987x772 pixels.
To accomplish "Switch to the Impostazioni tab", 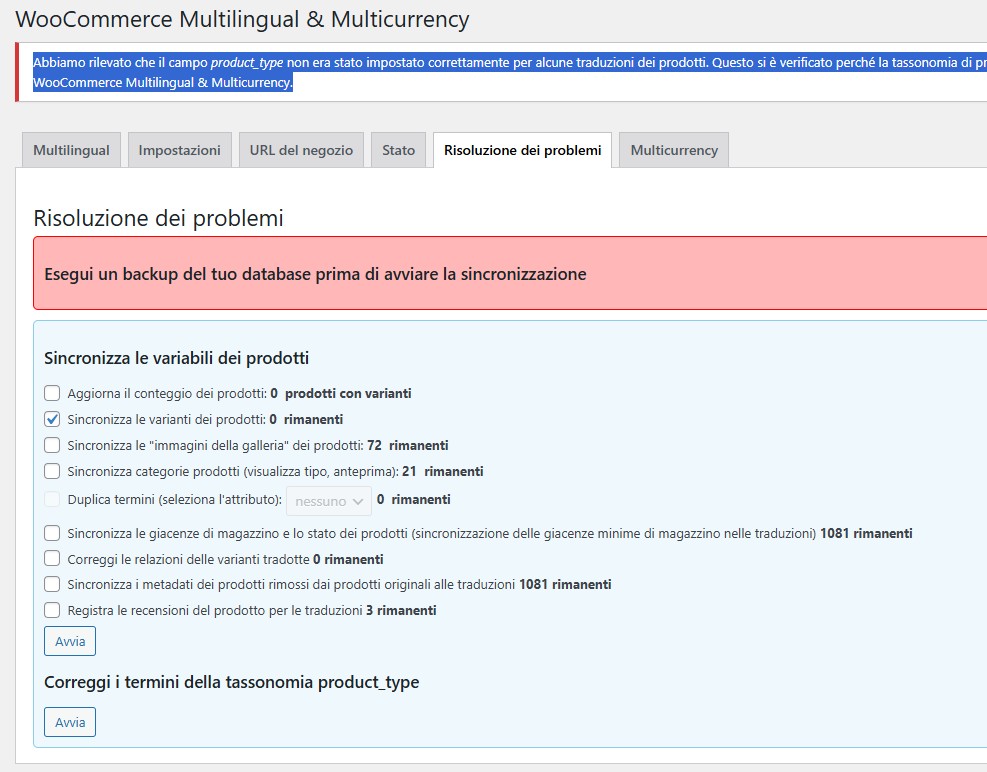I will click(x=179, y=150).
